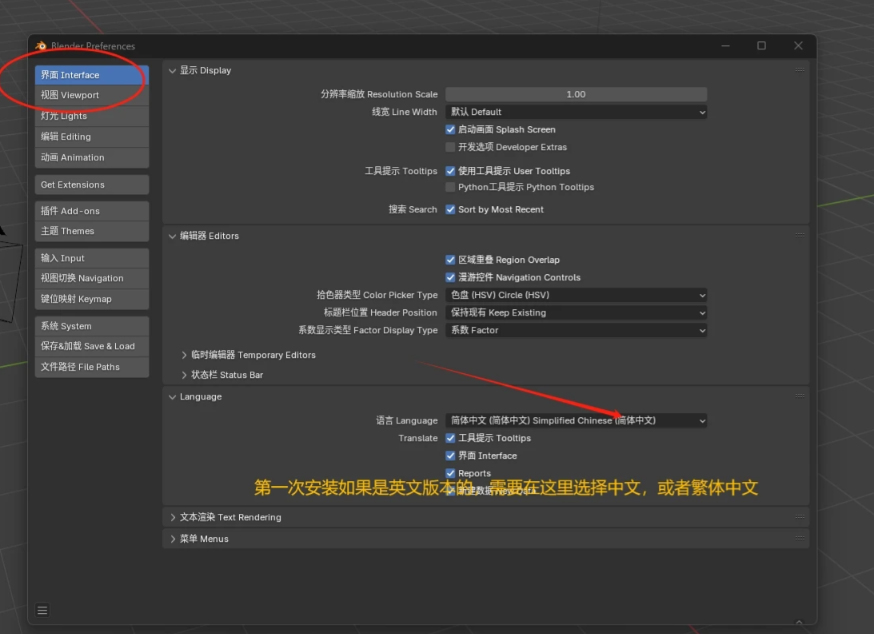
Task: Select the Interface tab in the sidebar
Action: pos(92,75)
